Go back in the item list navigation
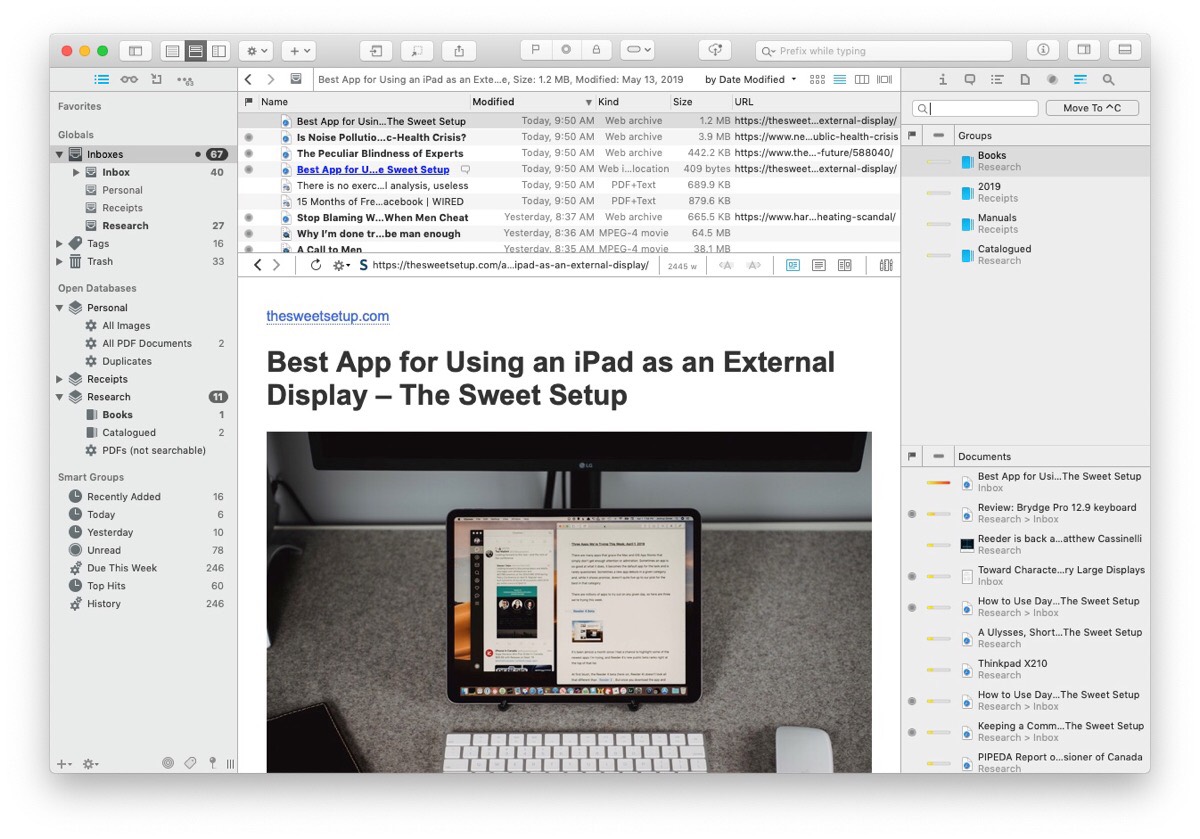This screenshot has height=839, width=1200. 248,79
